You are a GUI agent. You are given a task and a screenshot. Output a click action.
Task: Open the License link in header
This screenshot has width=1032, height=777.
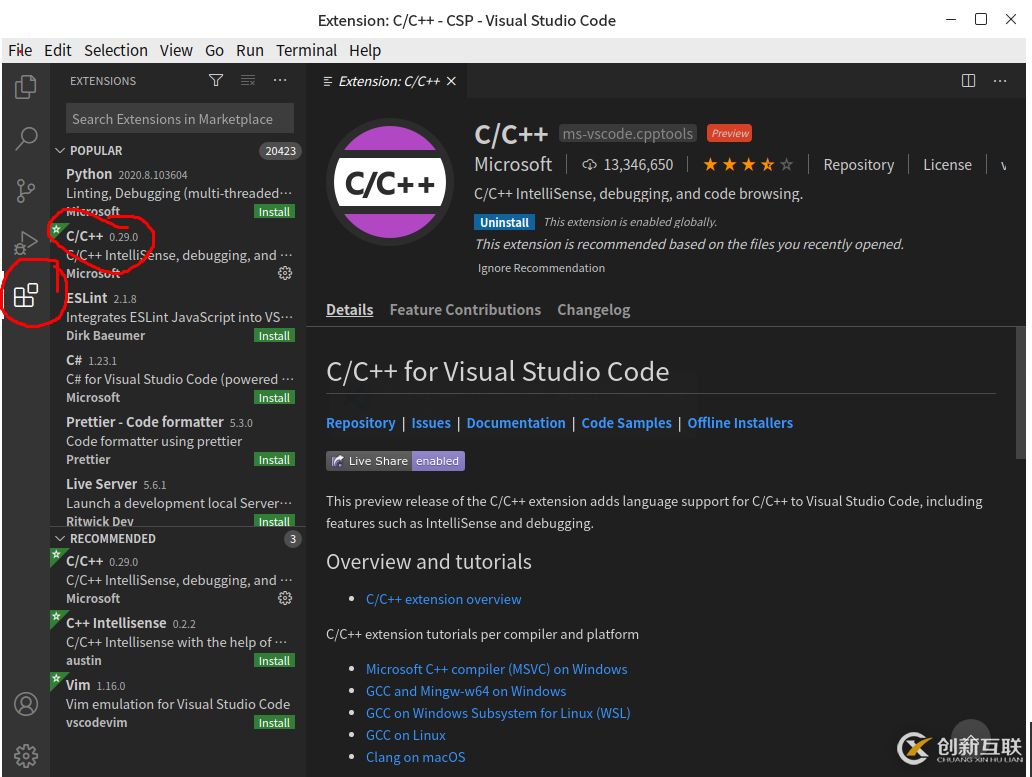pyautogui.click(x=947, y=164)
